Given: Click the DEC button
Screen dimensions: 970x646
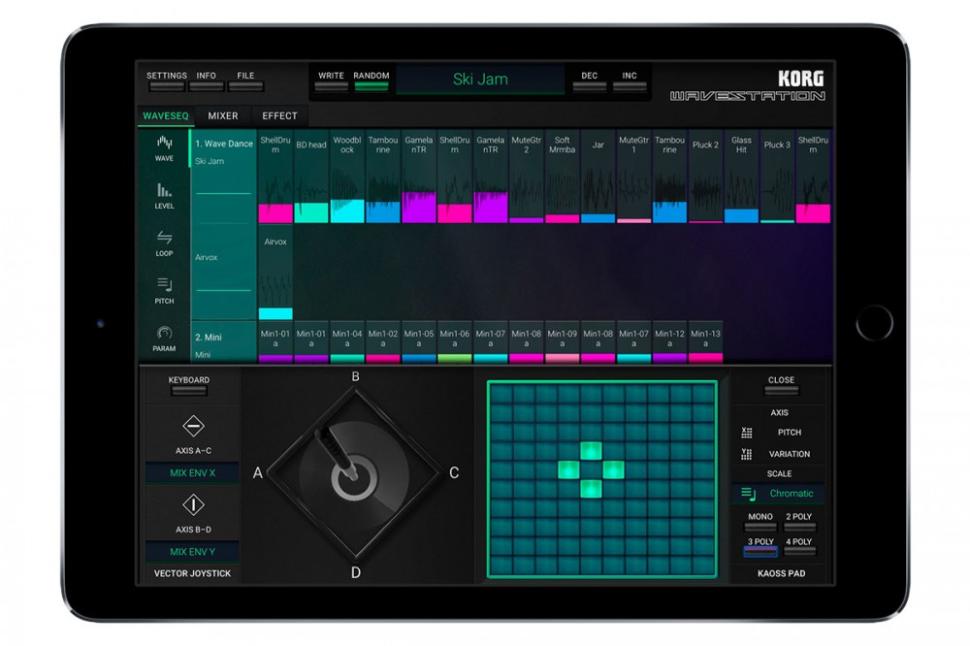Looking at the screenshot, I should point(590,80).
